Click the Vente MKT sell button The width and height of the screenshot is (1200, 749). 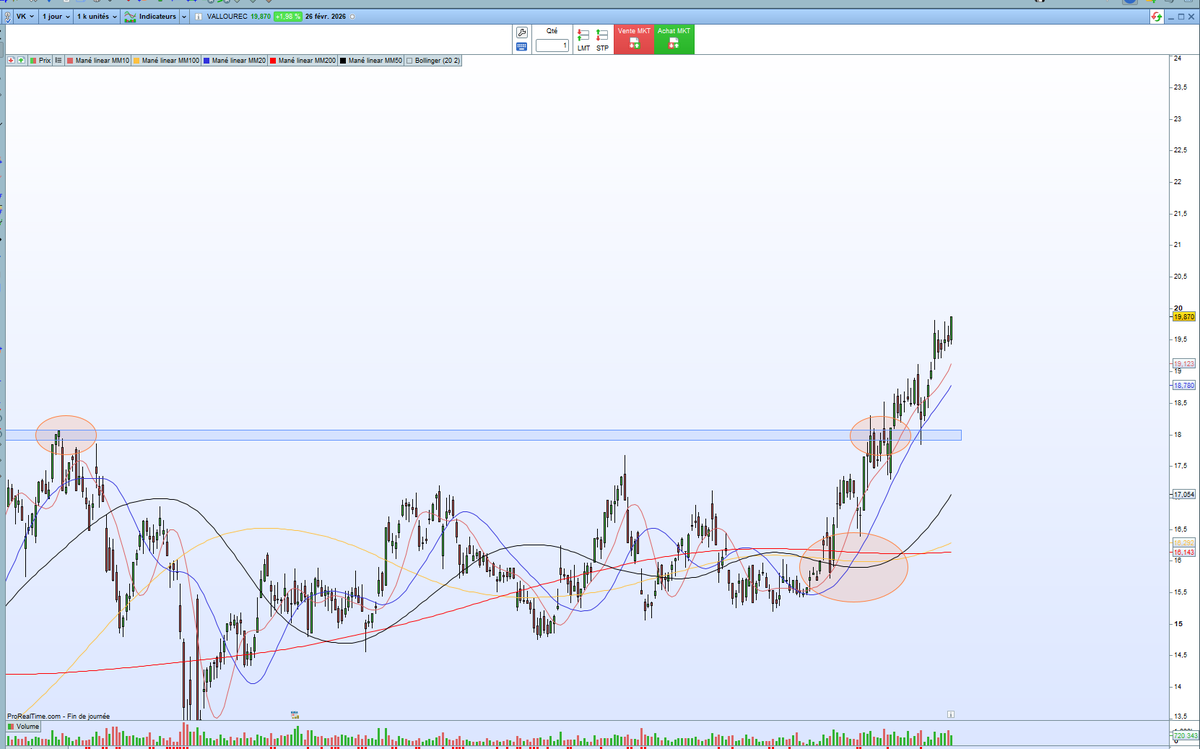634,40
